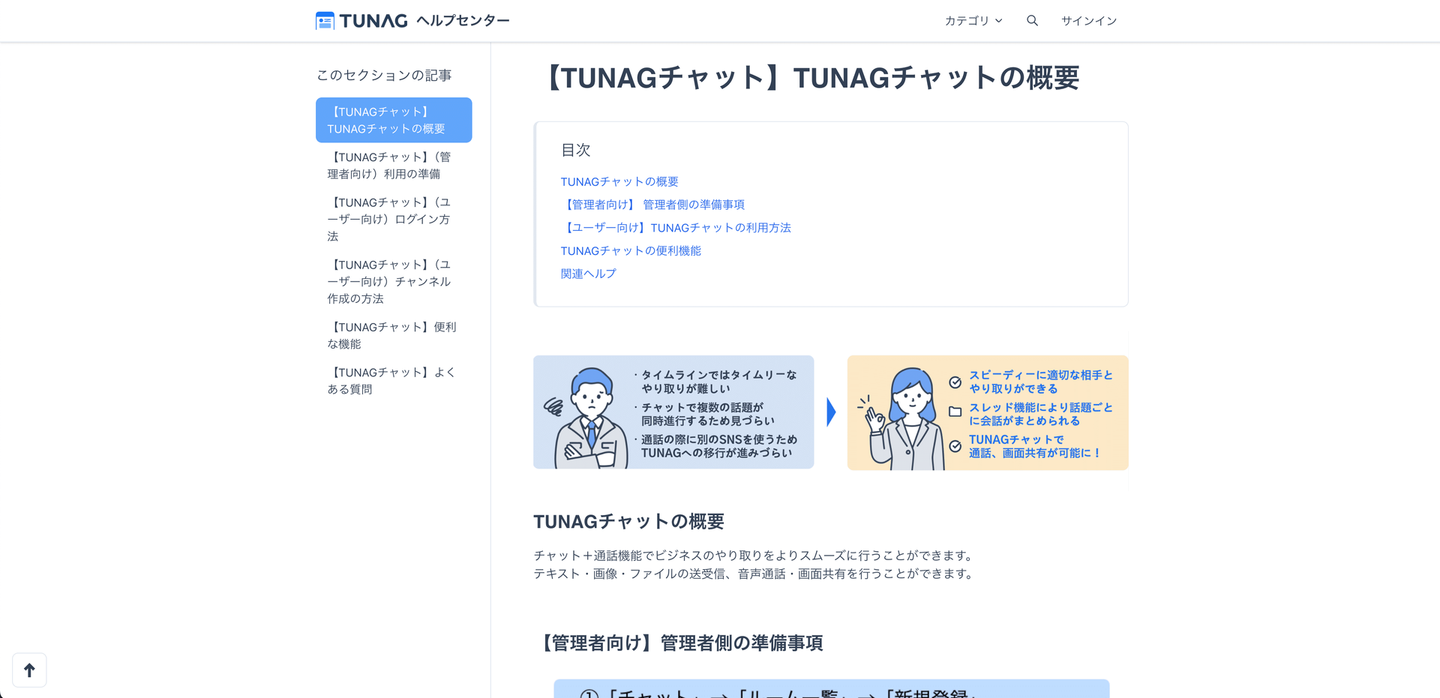Click the このセクションの記事 heading
This screenshot has height=698, width=1440.
pos(384,75)
